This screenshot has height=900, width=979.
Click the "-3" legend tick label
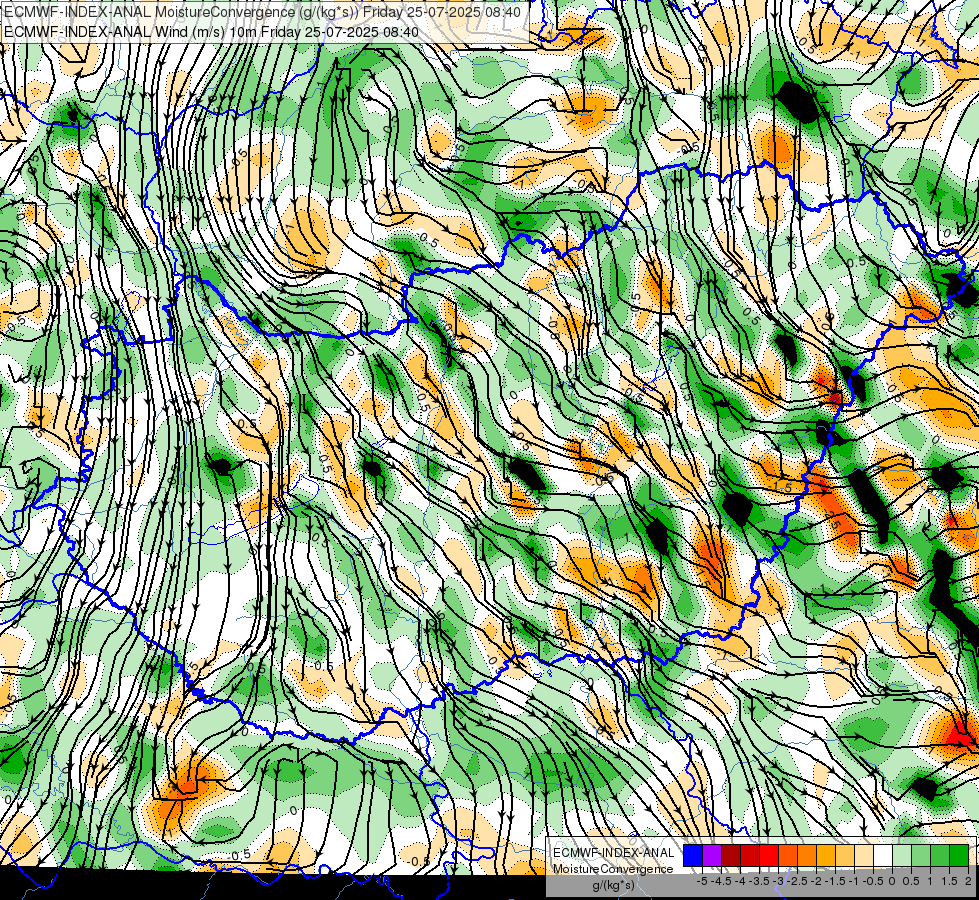(779, 881)
